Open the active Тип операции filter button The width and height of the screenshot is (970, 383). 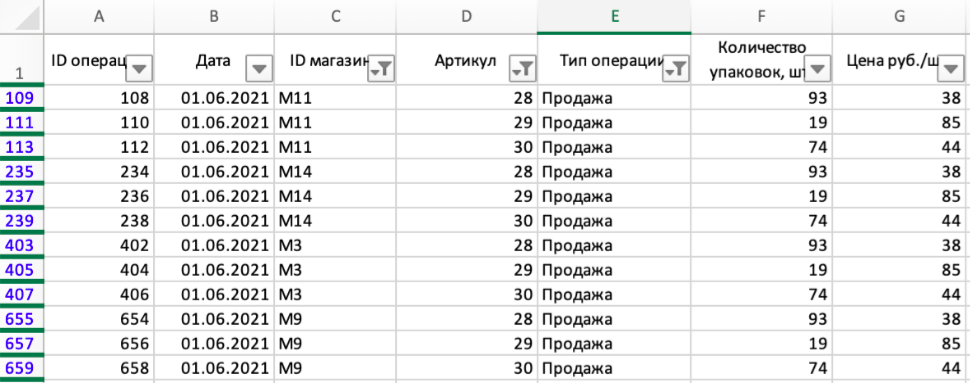click(676, 69)
